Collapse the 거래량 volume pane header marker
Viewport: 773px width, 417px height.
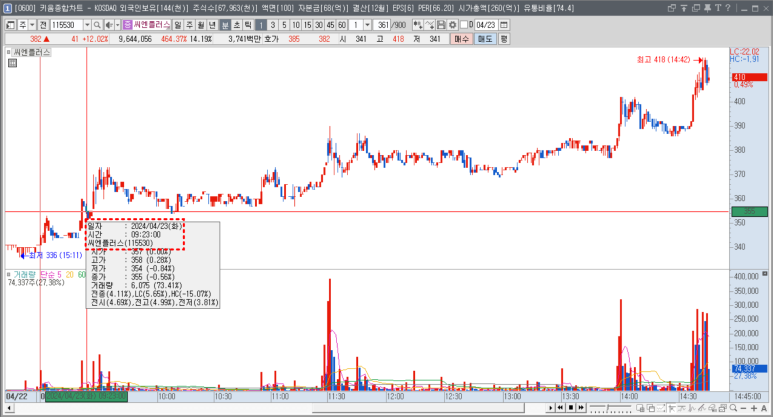(x=8, y=275)
